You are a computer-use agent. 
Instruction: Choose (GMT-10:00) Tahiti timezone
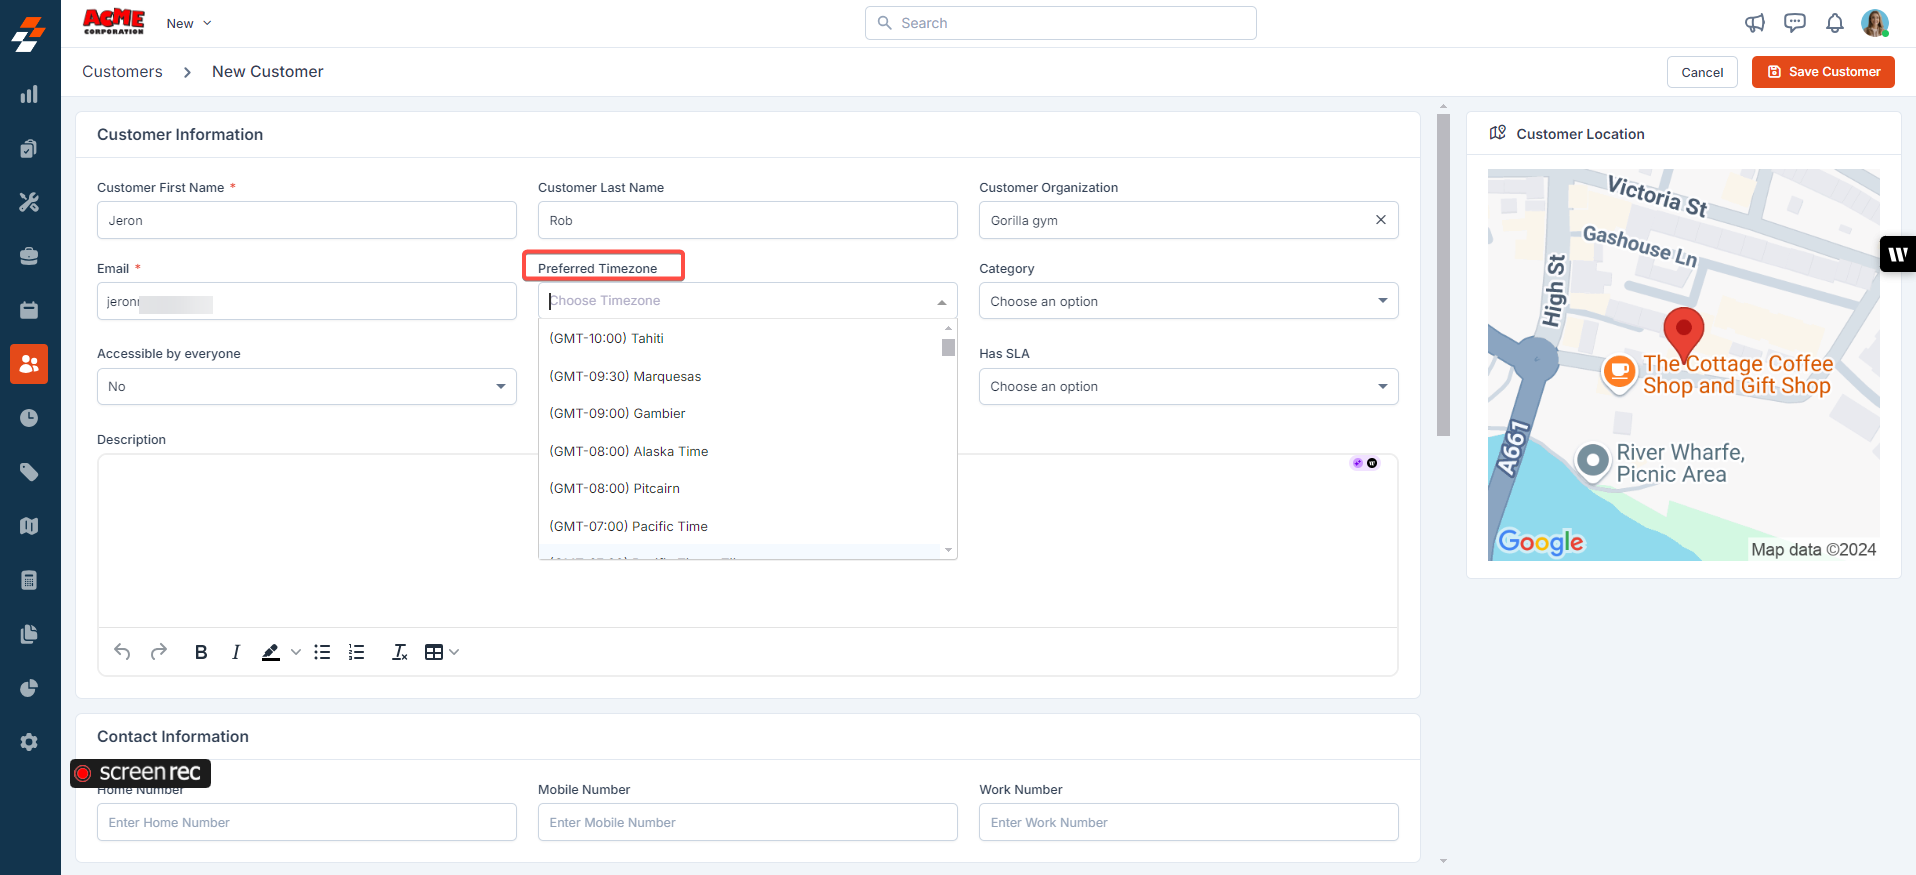pos(607,339)
